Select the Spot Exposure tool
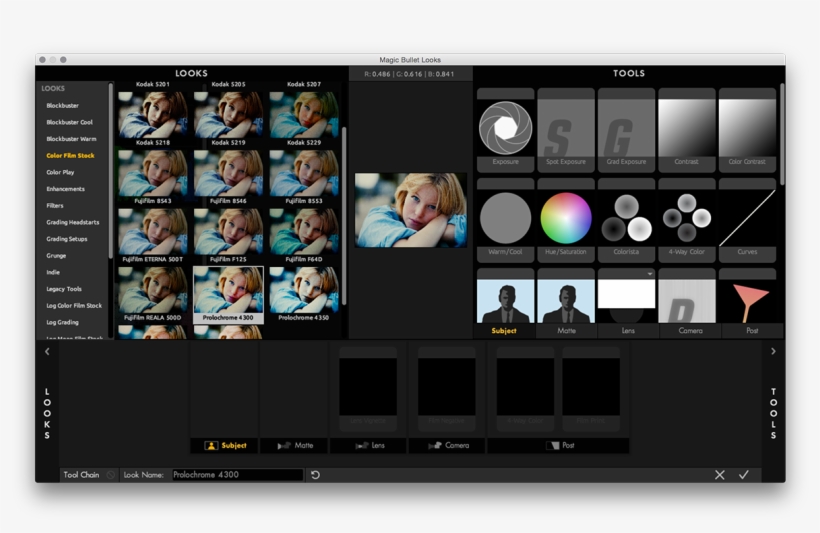820x533 pixels. point(566,130)
